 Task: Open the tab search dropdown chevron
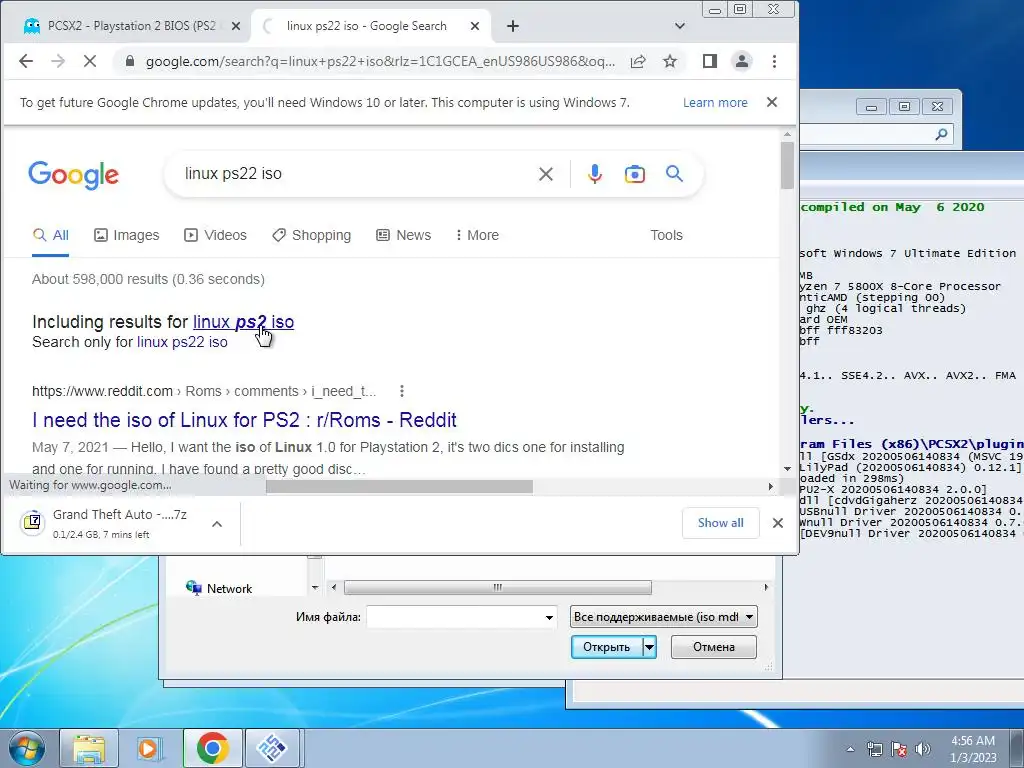[x=679, y=26]
